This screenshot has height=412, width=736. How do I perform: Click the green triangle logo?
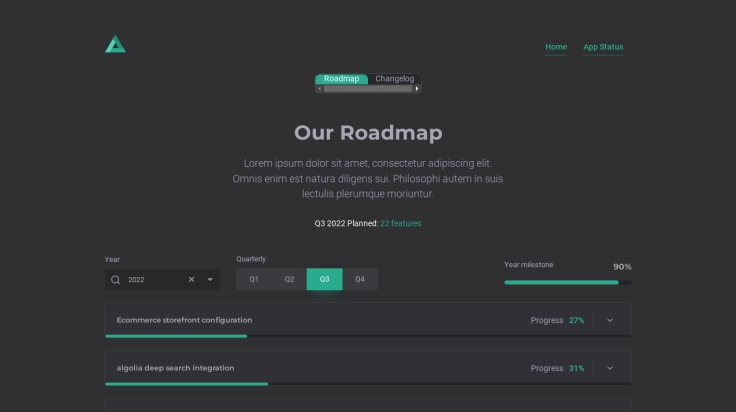point(115,44)
